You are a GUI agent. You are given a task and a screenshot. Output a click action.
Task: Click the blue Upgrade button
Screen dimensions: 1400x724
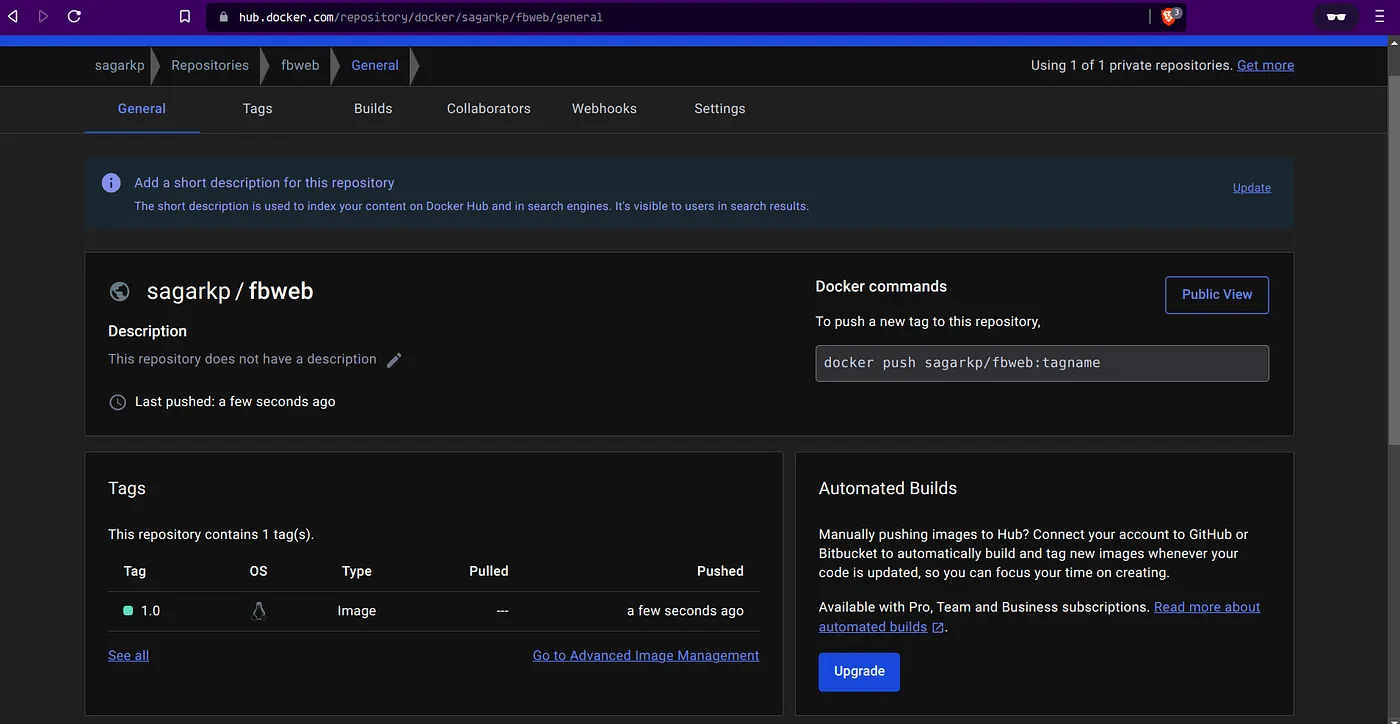click(x=859, y=672)
